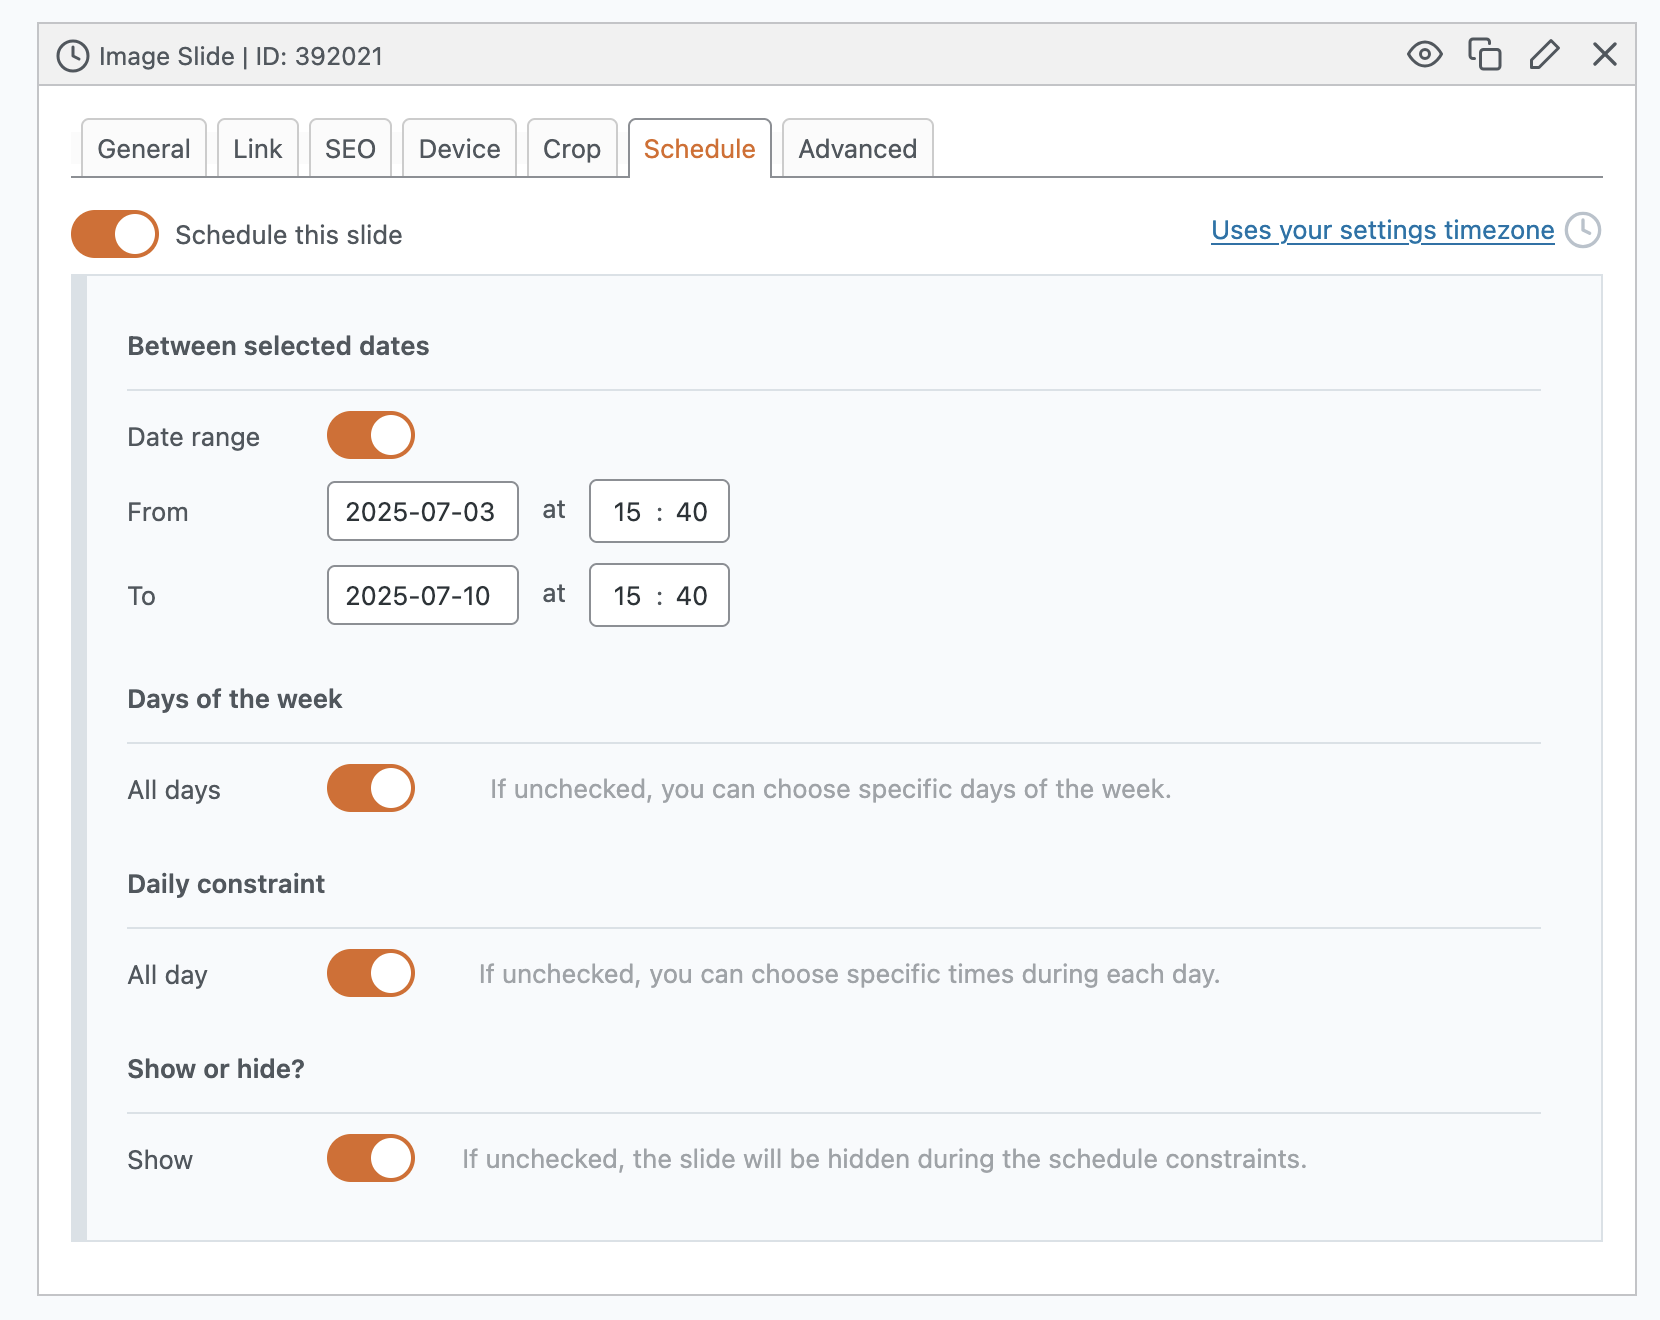Toggle the Show switch off
The image size is (1660, 1320).
371,1159
